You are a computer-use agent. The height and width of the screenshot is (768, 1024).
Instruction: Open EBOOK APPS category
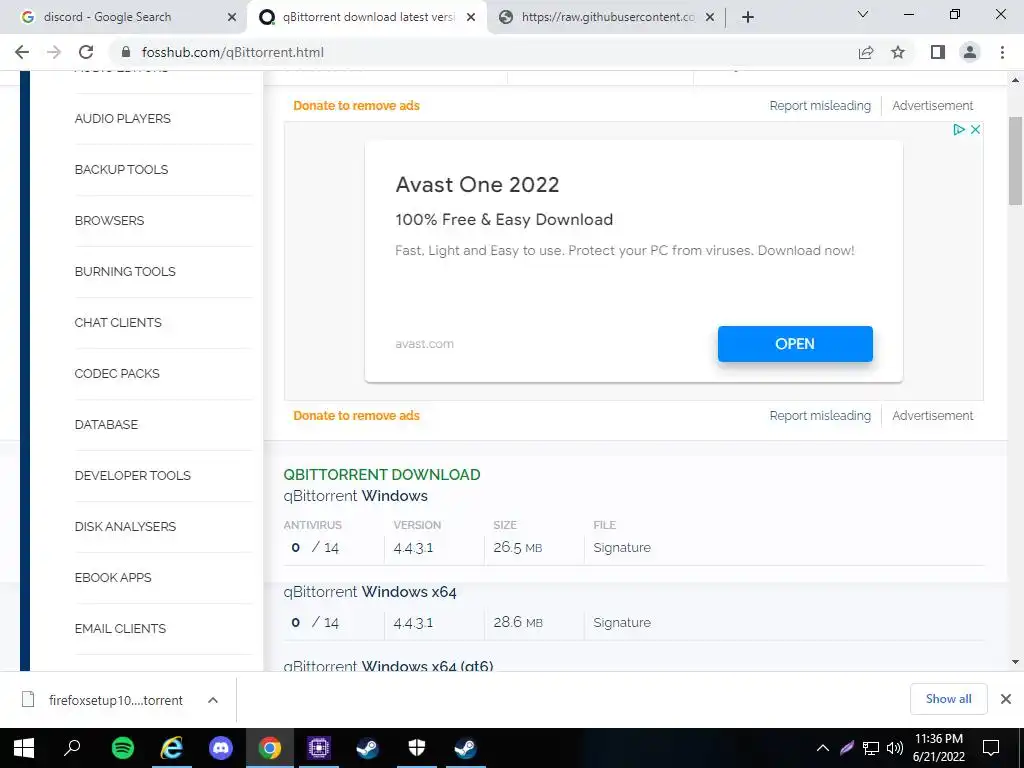pos(113,577)
